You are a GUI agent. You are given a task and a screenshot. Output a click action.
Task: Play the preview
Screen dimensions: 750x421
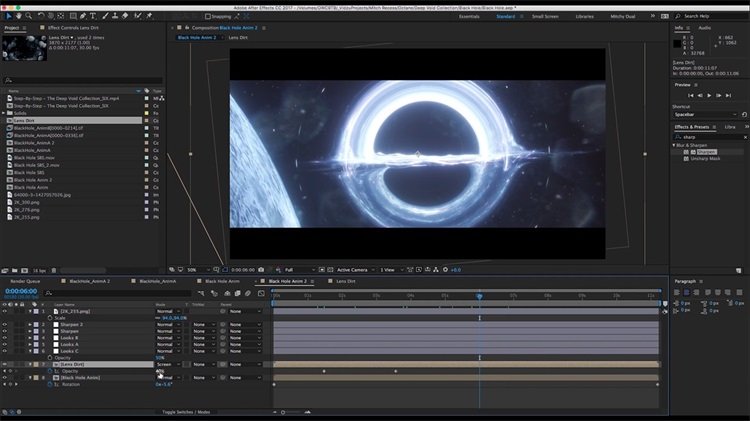709,95
